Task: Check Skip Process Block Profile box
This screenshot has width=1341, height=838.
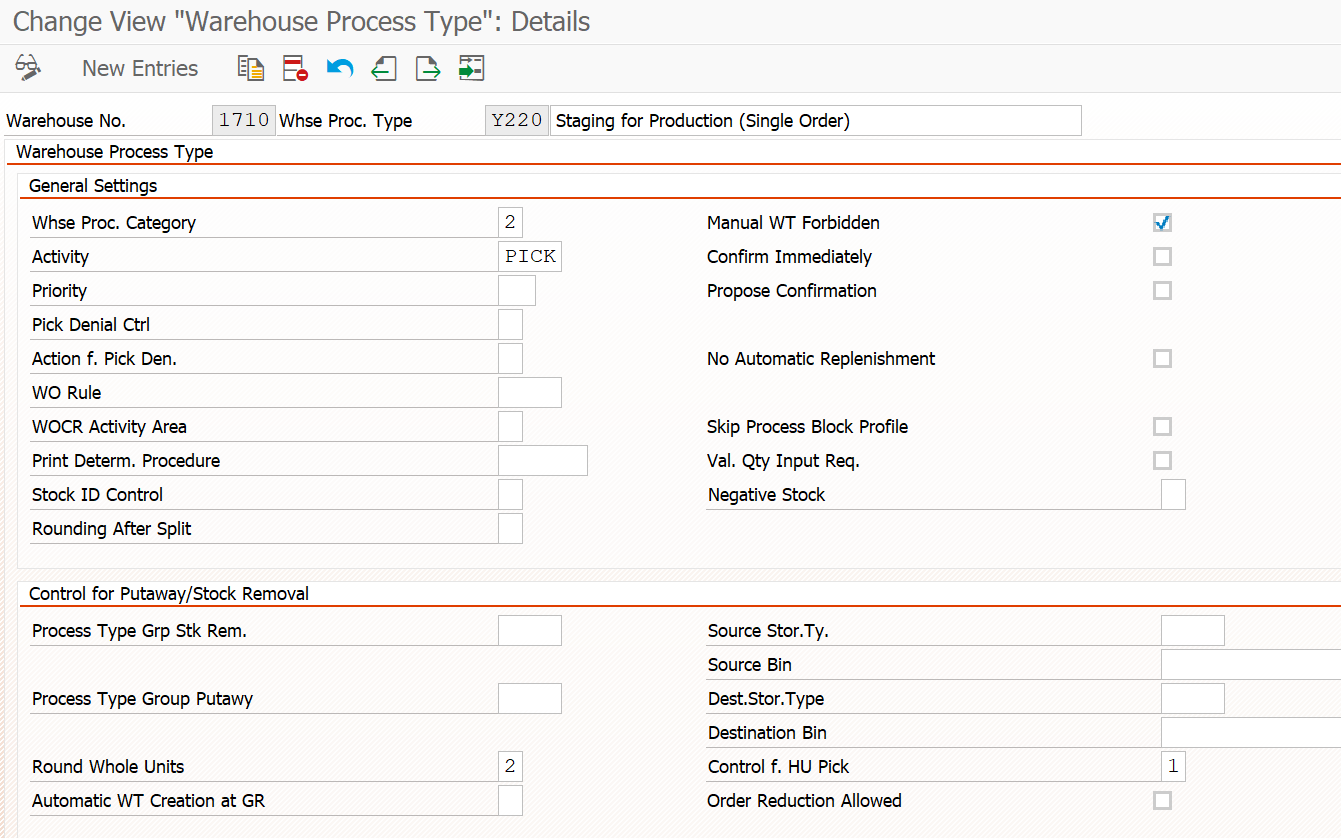Action: pyautogui.click(x=1162, y=426)
